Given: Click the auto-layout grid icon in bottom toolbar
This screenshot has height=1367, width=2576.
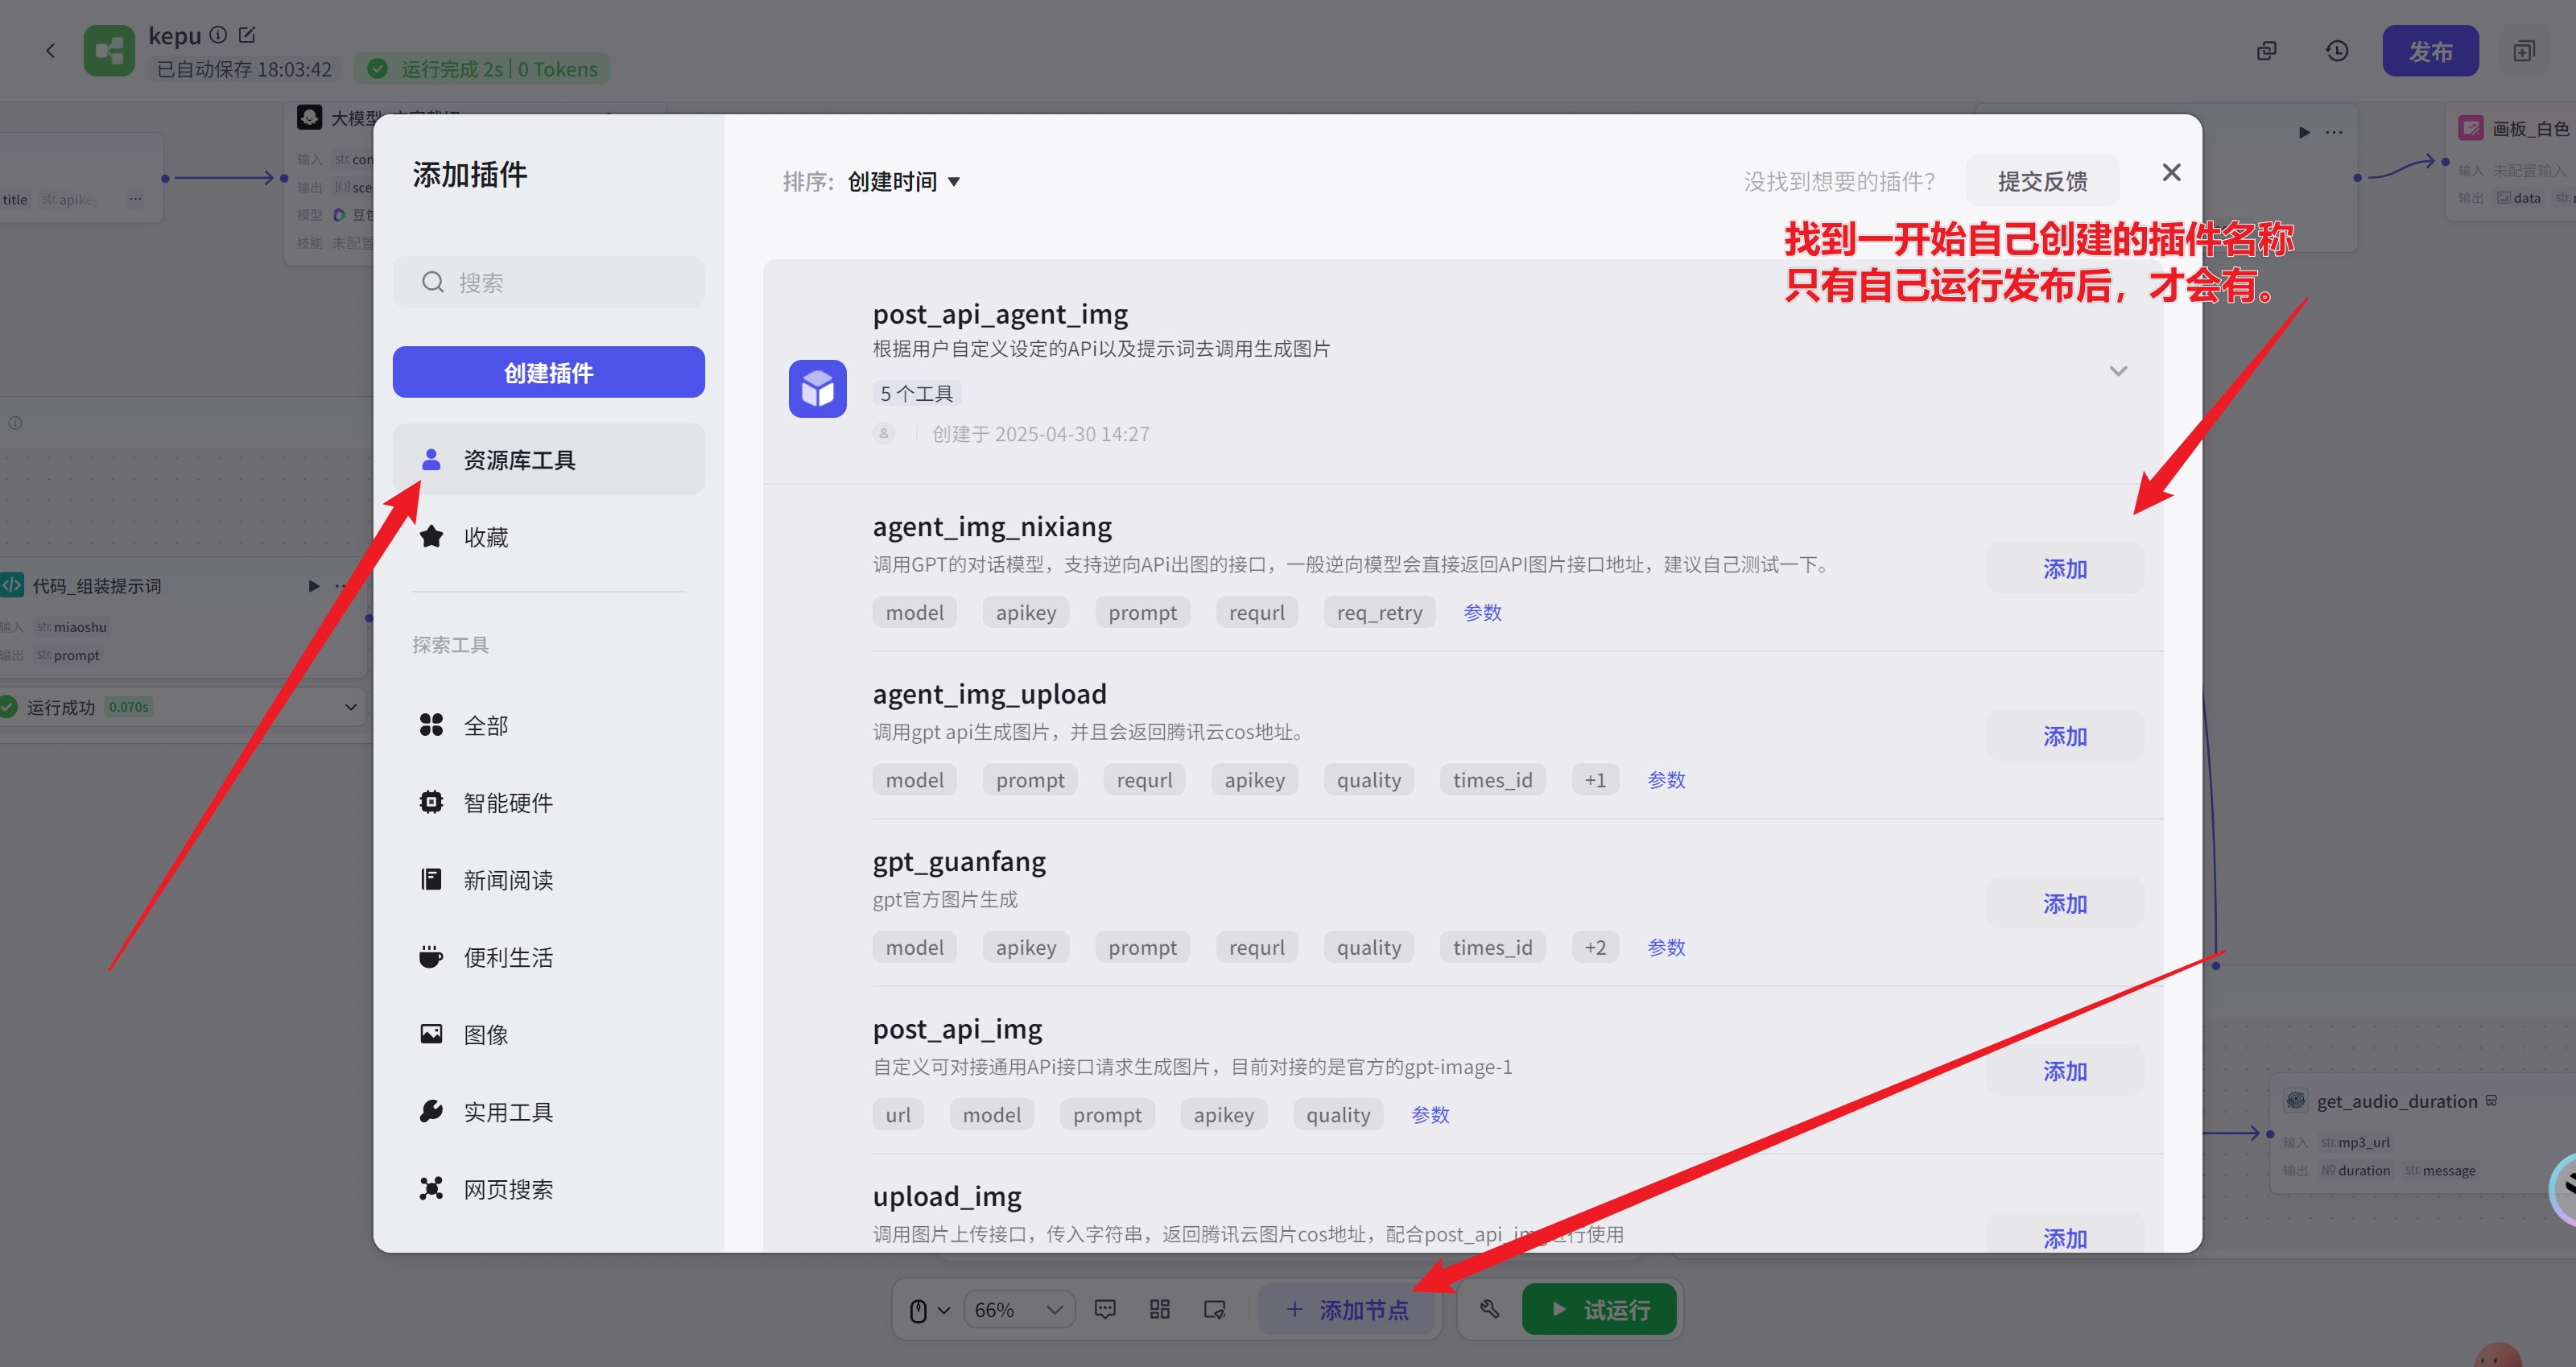Looking at the screenshot, I should pyautogui.click(x=1159, y=1309).
